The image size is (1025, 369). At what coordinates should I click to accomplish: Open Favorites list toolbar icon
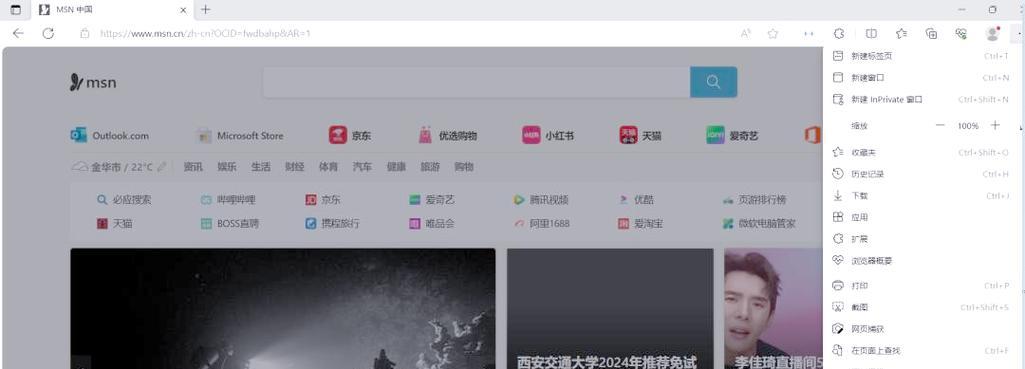[x=901, y=33]
